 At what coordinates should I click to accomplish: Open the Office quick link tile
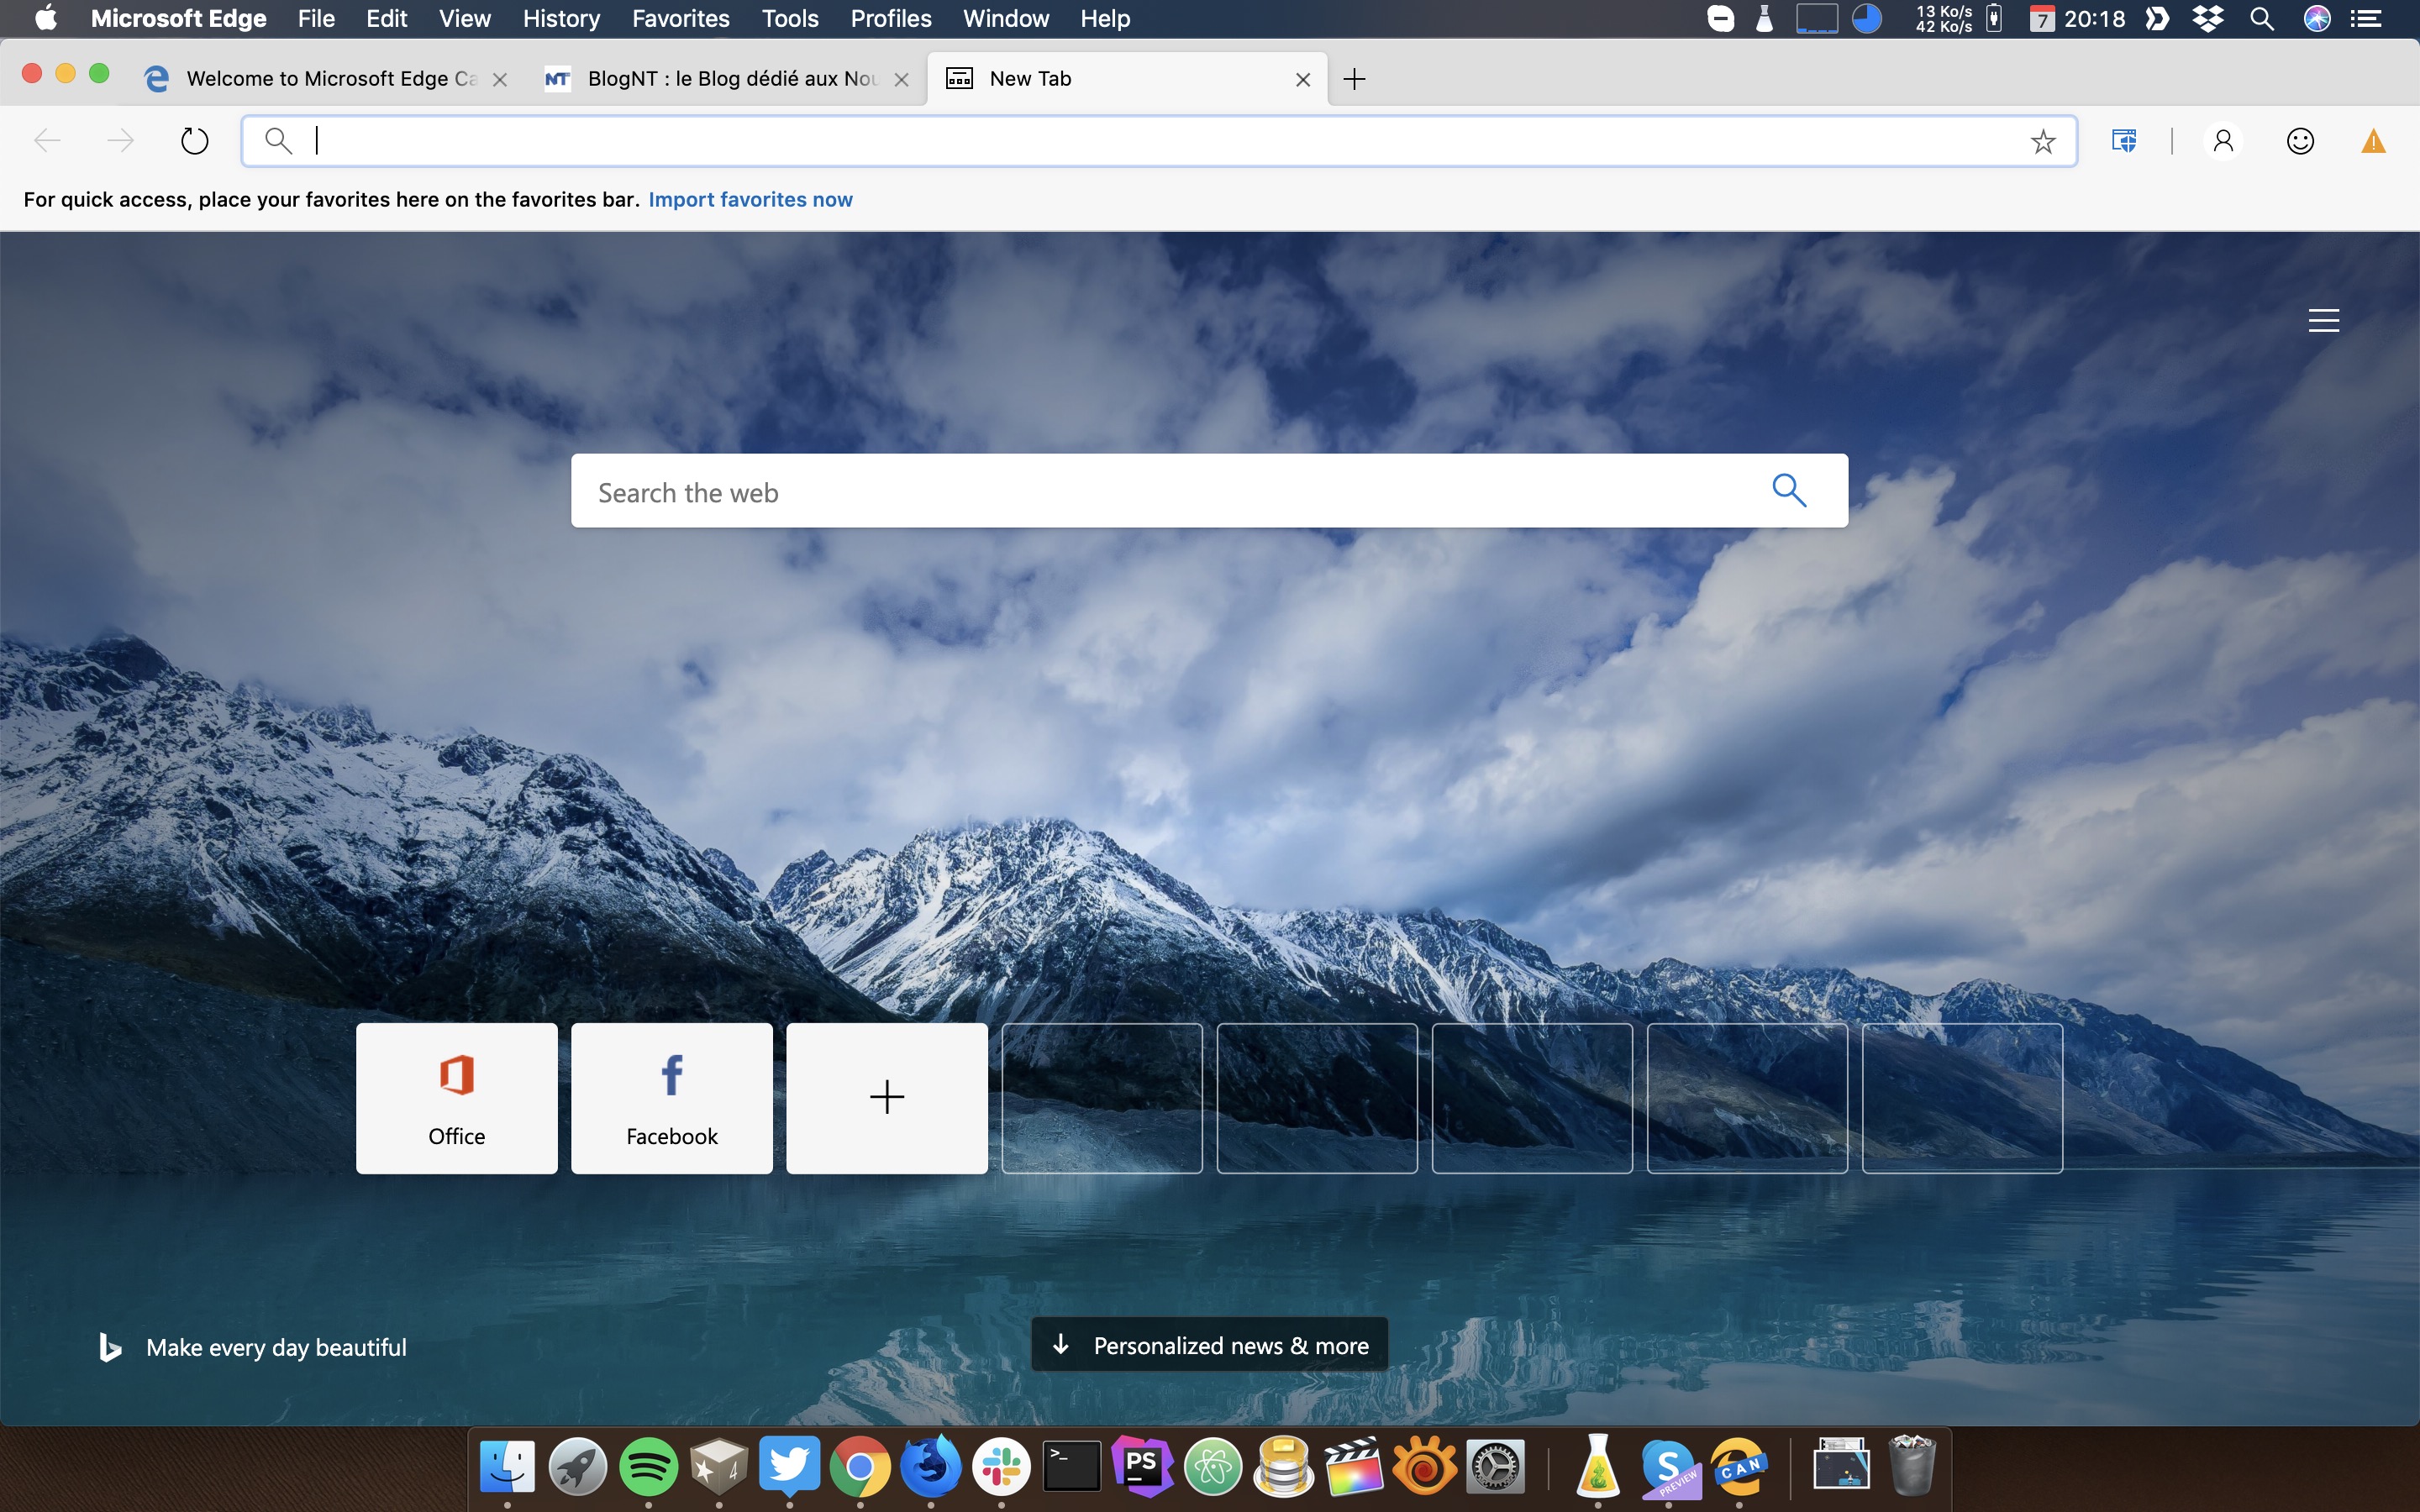(x=457, y=1097)
